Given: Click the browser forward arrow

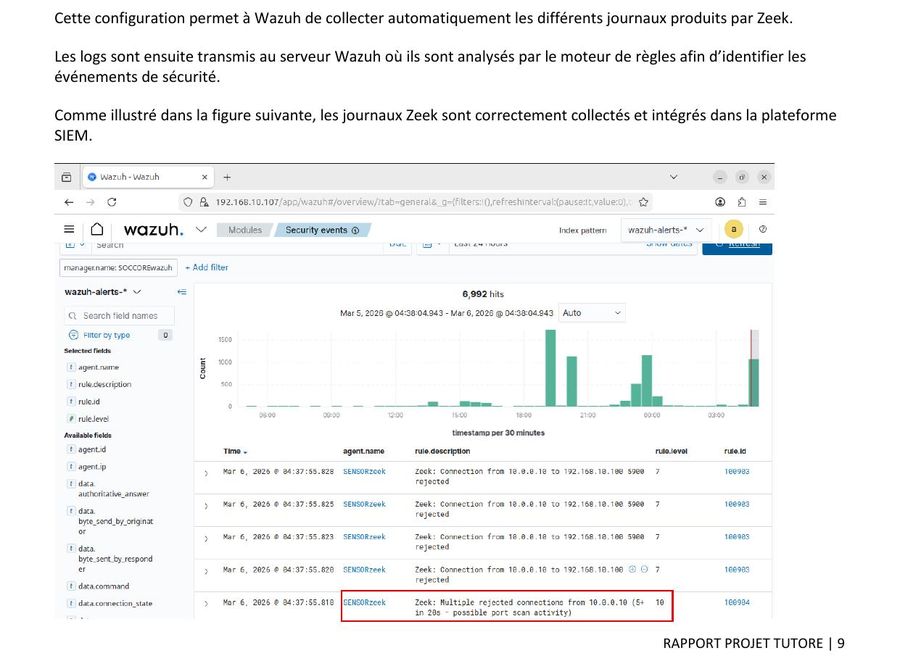Looking at the screenshot, I should click(90, 202).
